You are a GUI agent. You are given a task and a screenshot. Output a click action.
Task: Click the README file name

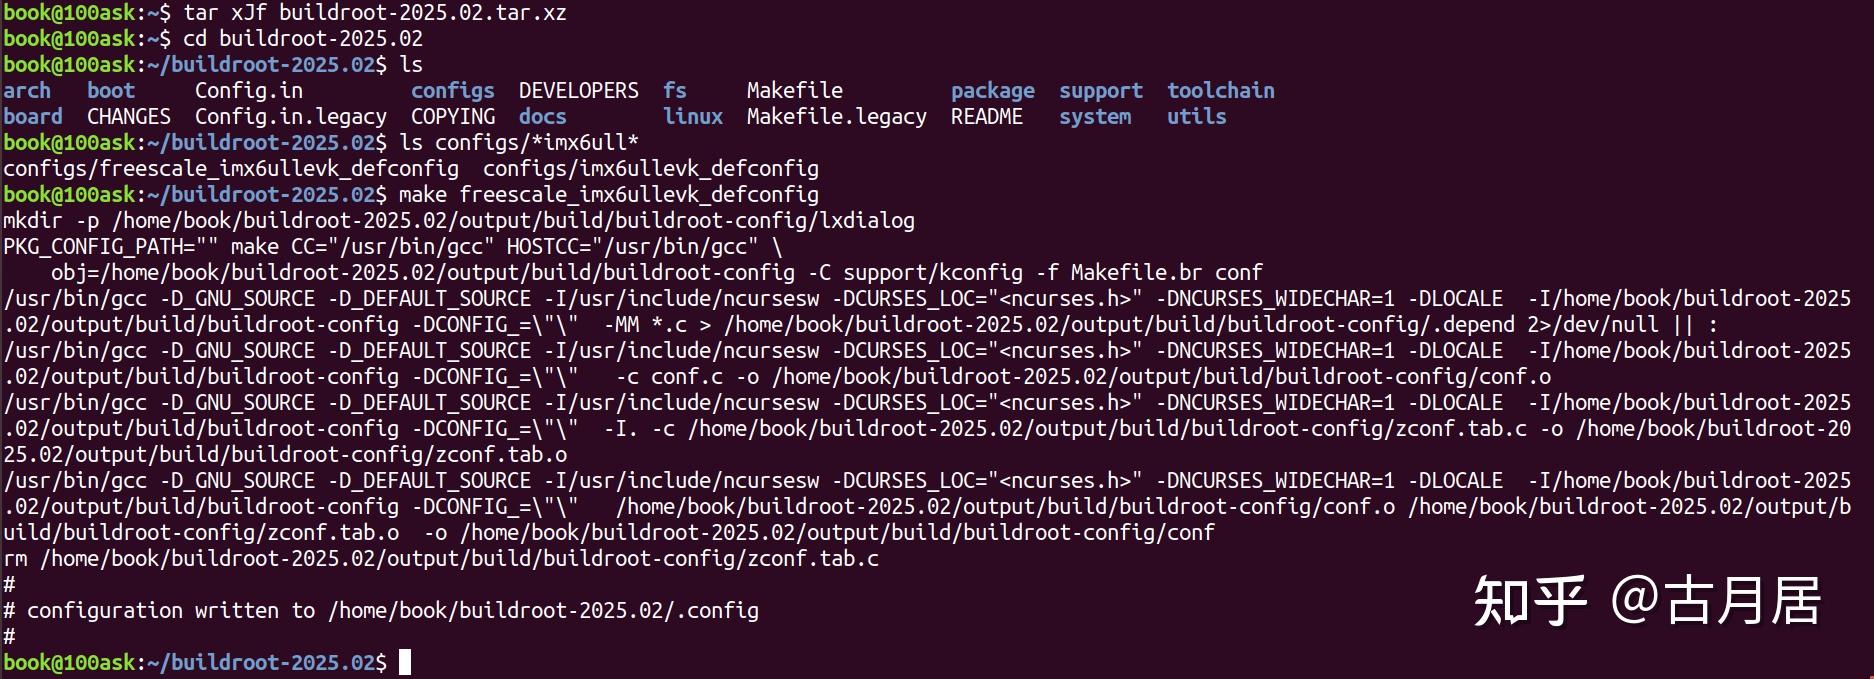pyautogui.click(x=986, y=117)
